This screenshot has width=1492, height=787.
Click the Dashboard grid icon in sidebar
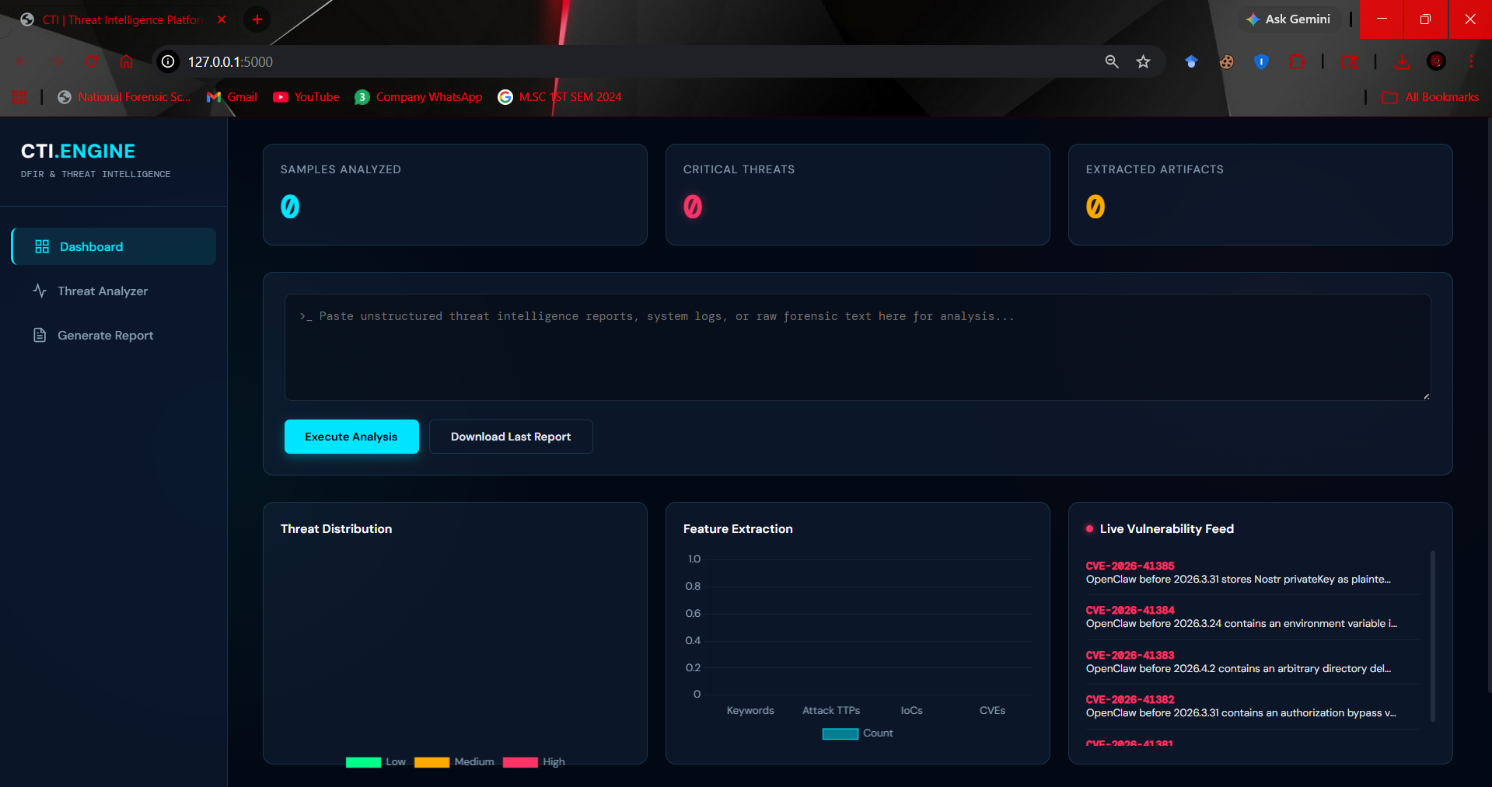pos(42,247)
